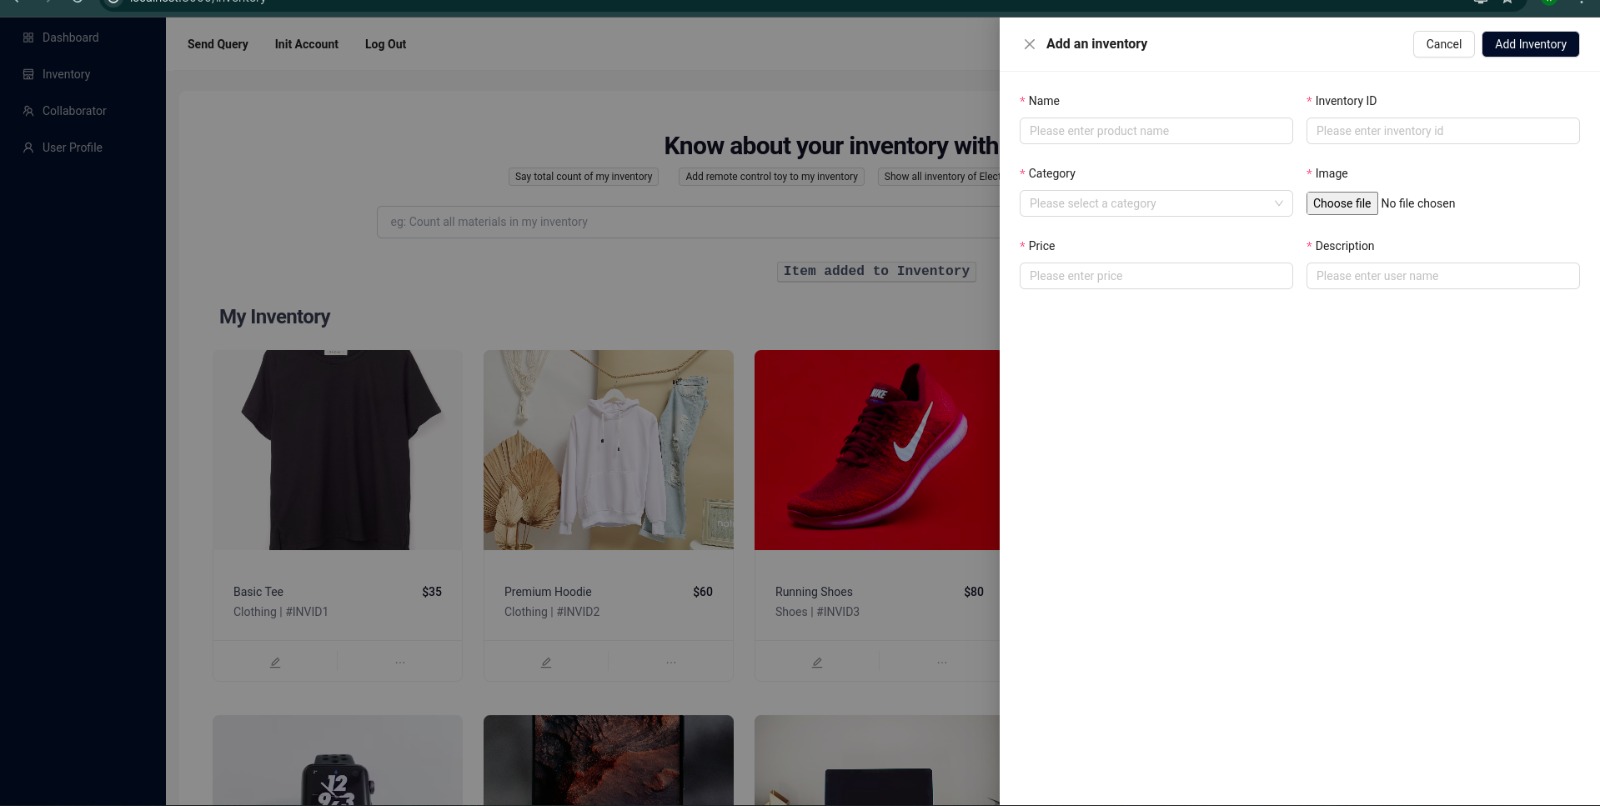
Task: Close the Add an inventory drawer
Action: (x=1029, y=44)
